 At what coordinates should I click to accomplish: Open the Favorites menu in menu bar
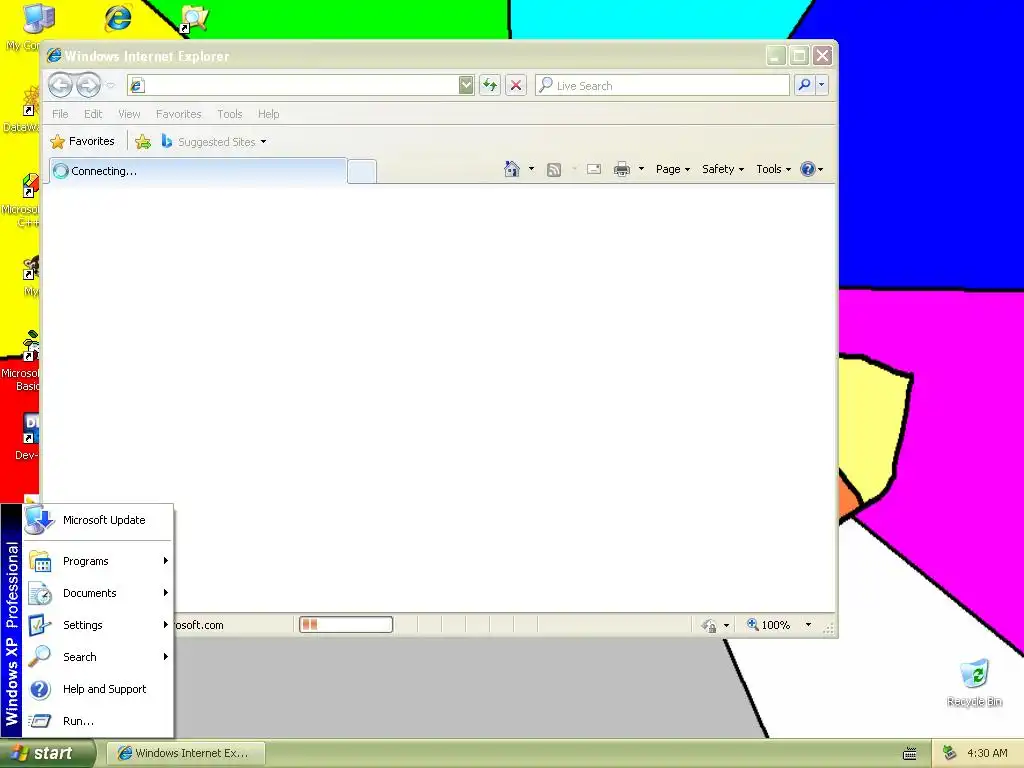pos(178,114)
